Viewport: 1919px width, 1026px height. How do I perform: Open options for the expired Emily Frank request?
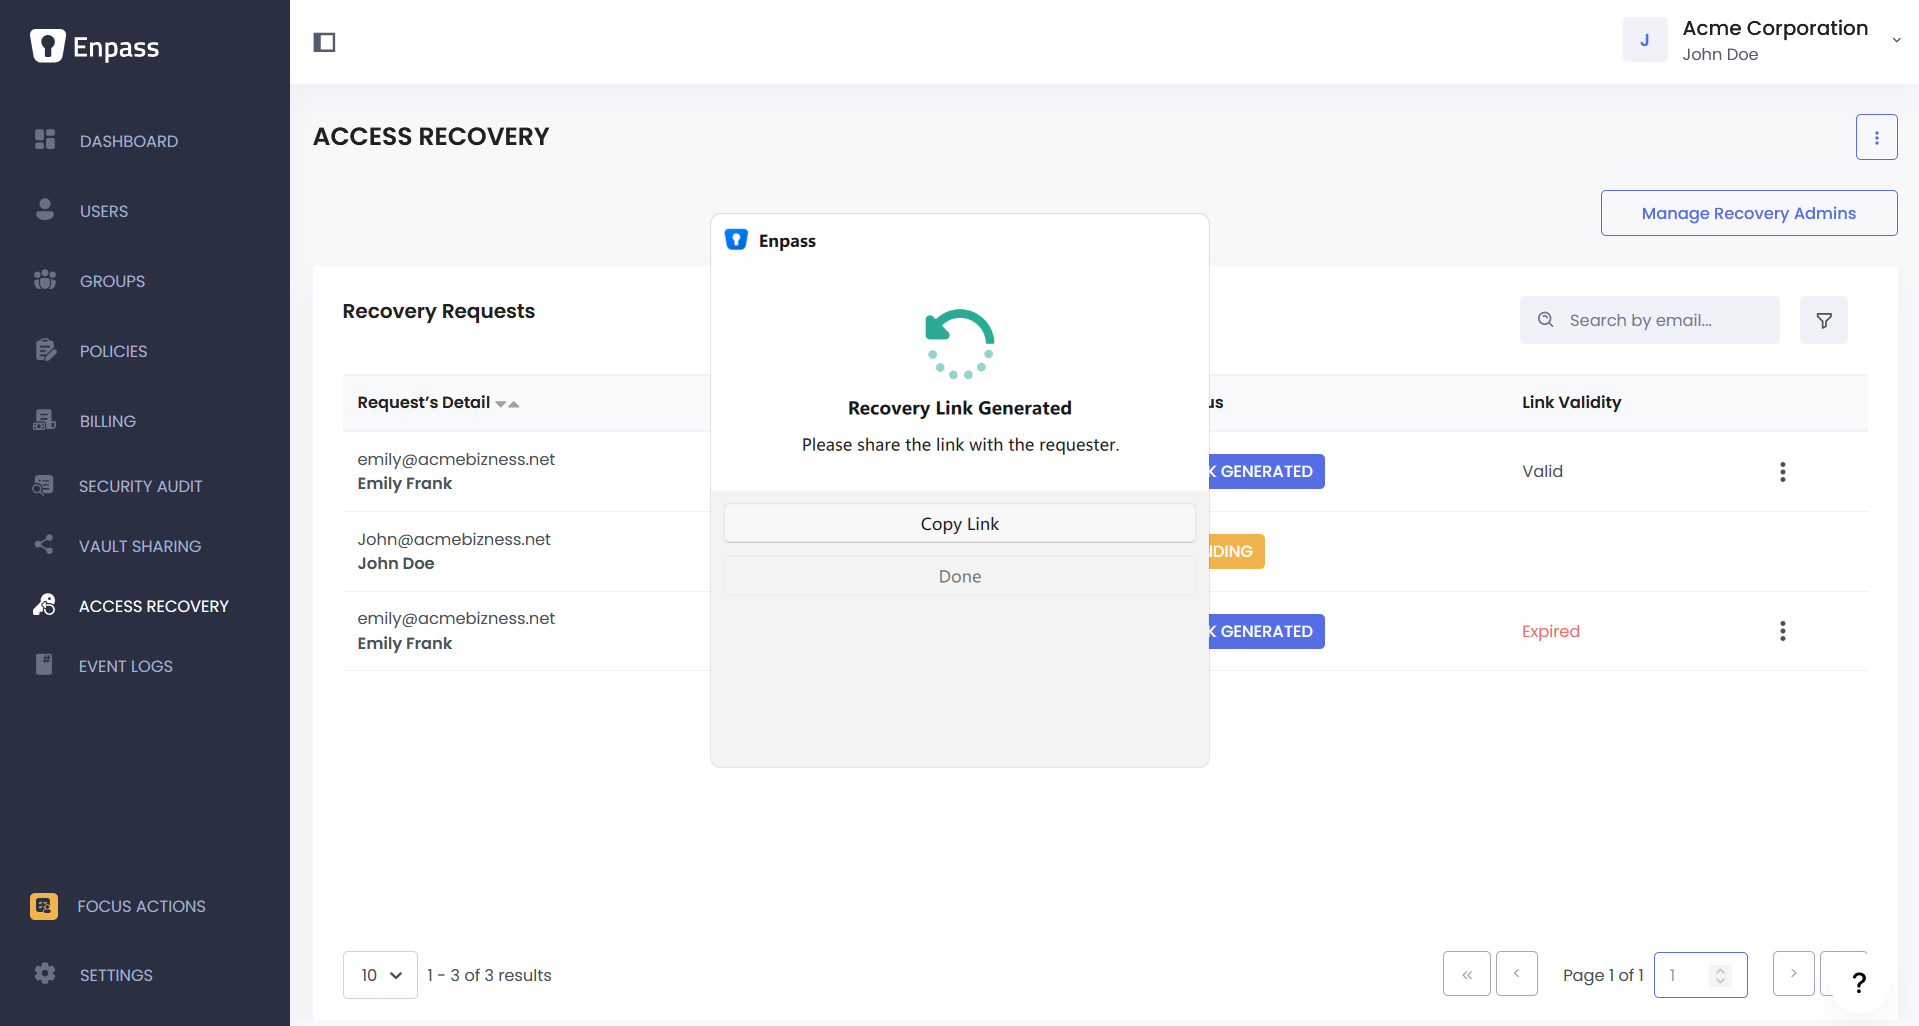1782,631
